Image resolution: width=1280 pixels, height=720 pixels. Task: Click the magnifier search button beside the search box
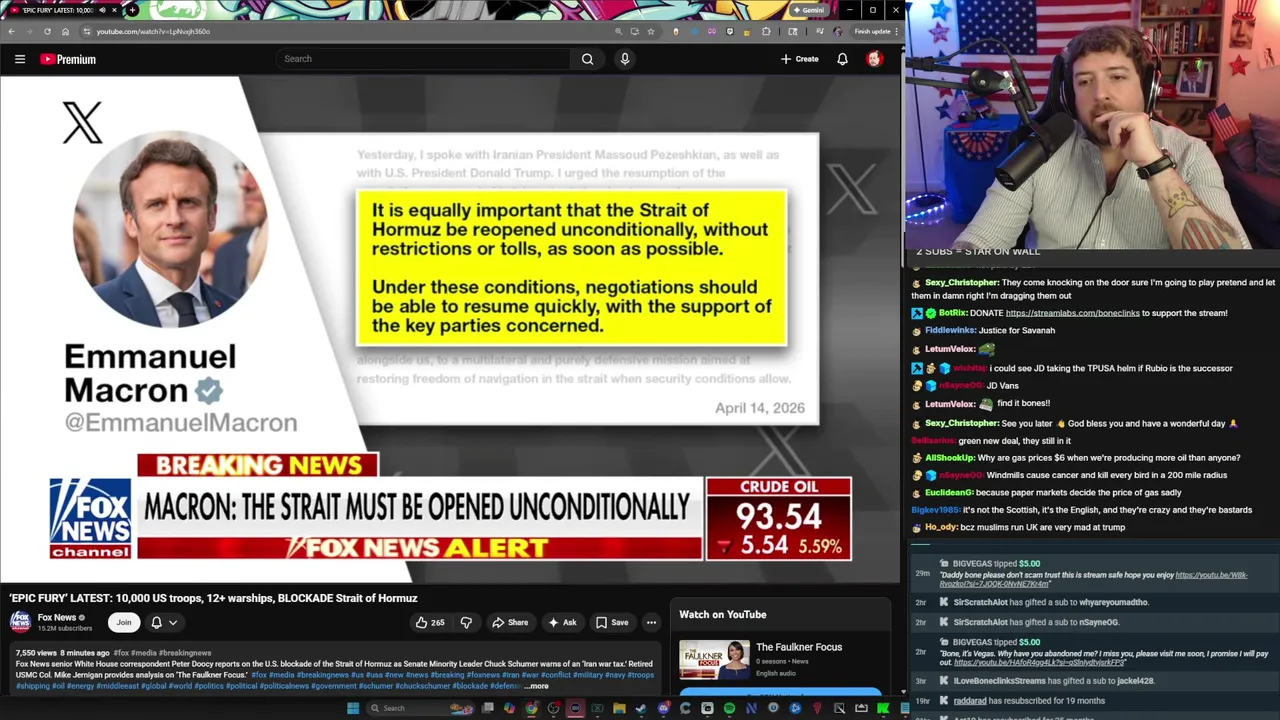[x=588, y=59]
